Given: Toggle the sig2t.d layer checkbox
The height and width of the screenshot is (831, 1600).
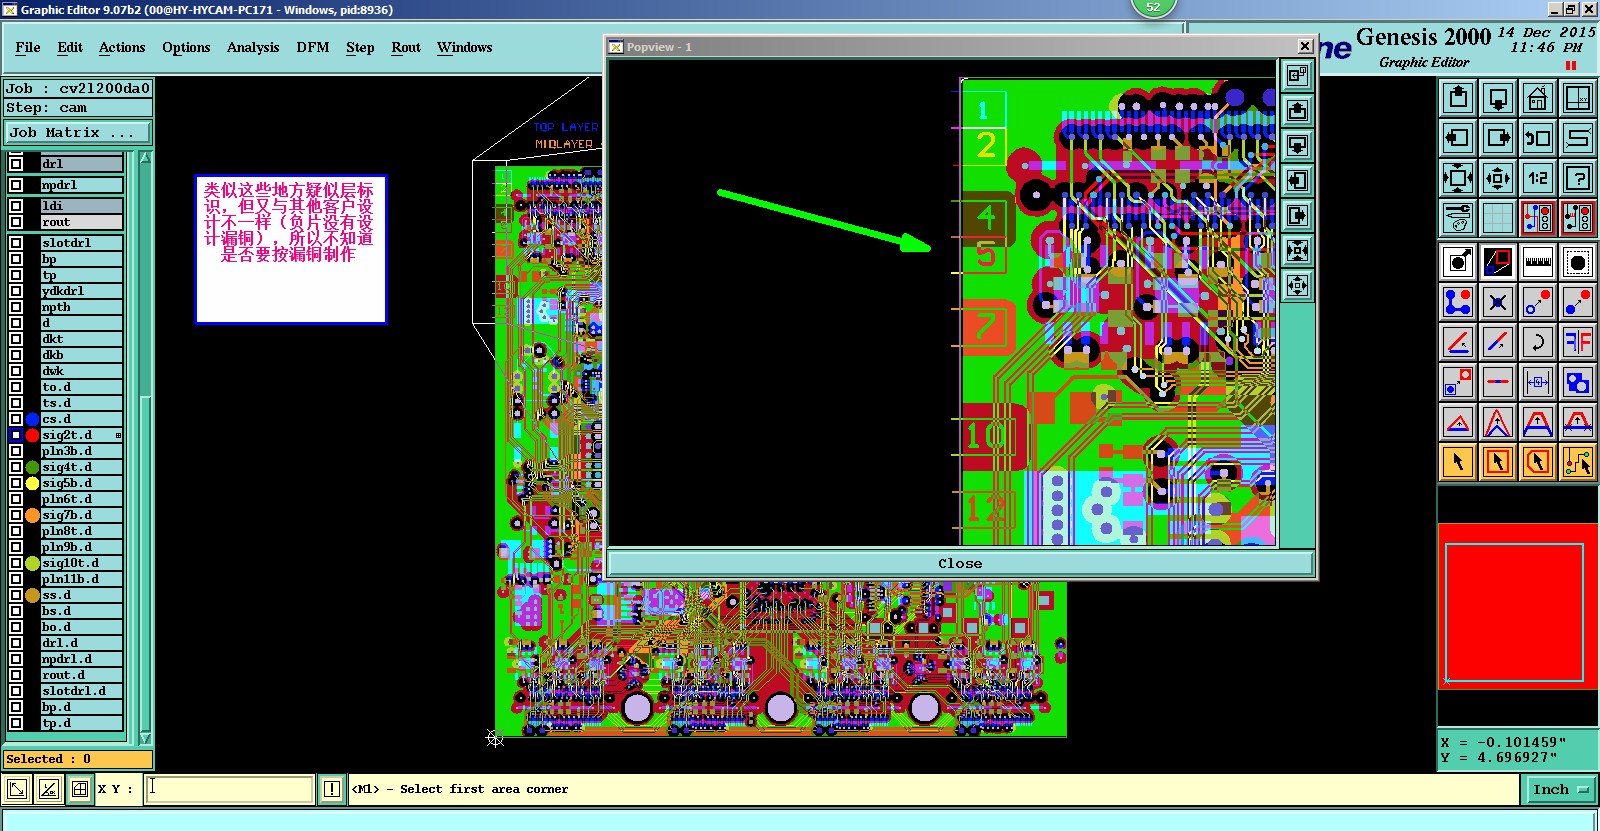Looking at the screenshot, I should 16,435.
